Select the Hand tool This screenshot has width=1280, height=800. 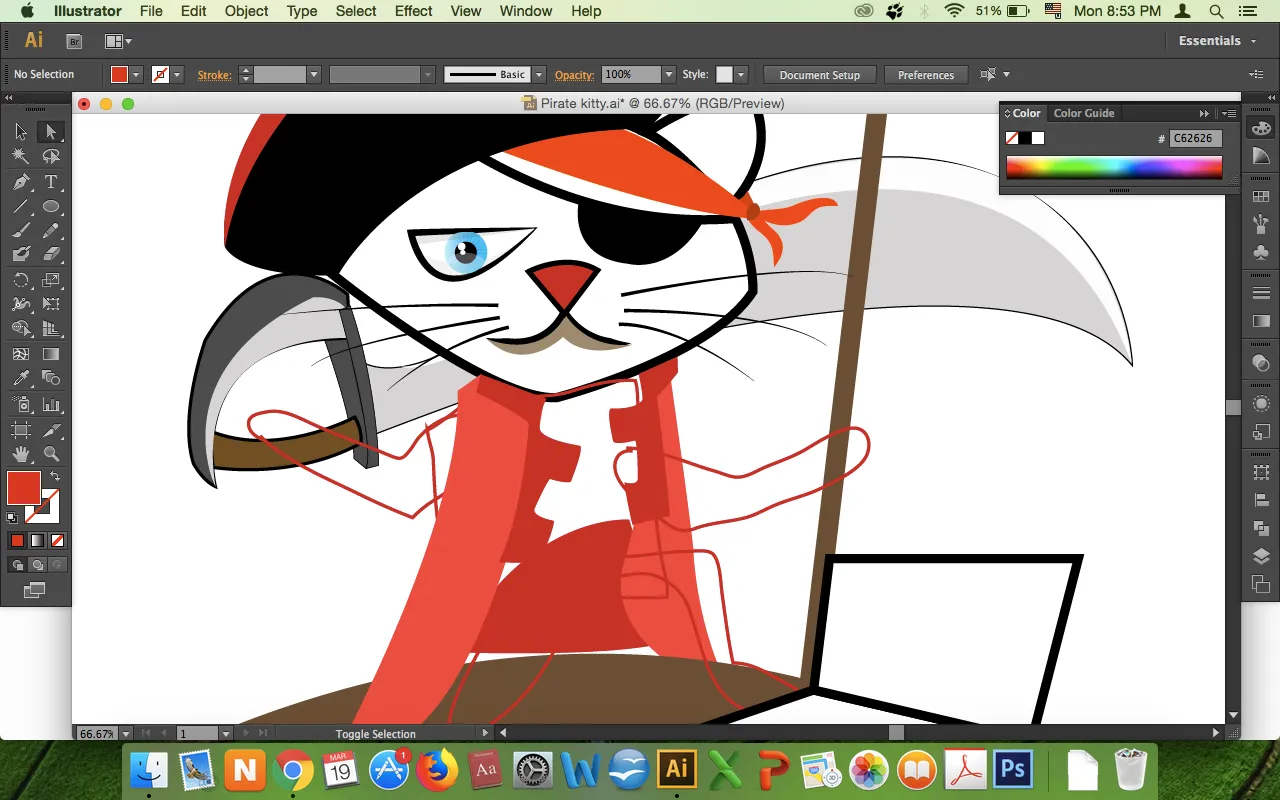click(21, 455)
